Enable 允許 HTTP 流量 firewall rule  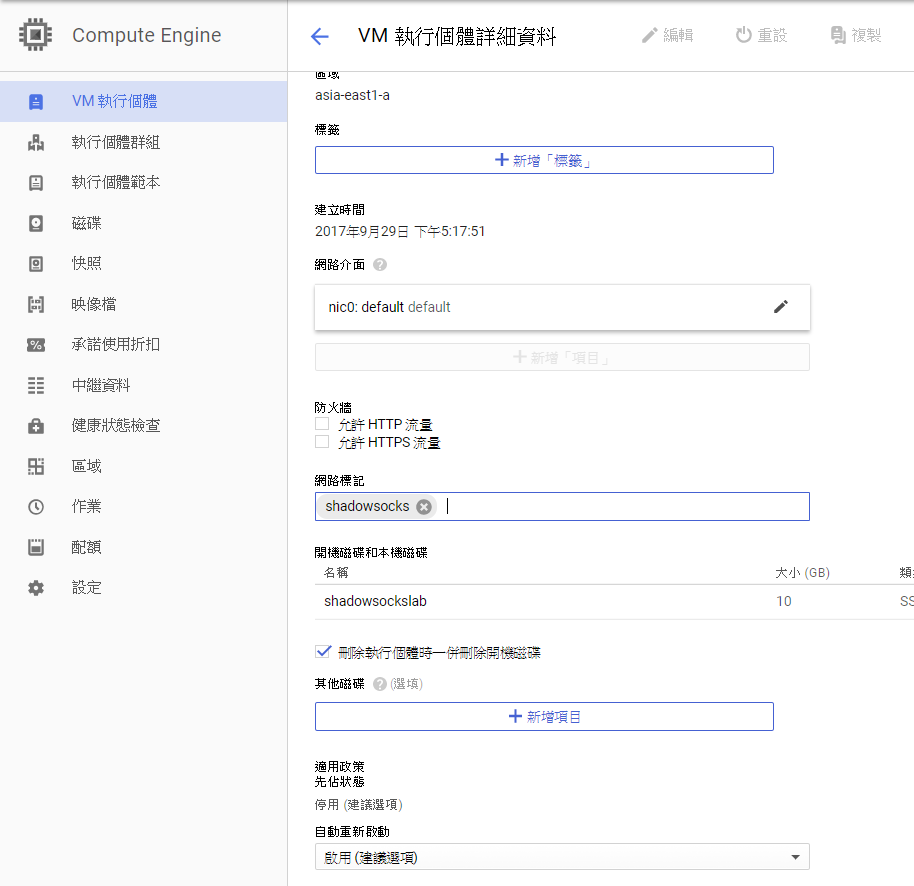[x=323, y=423]
